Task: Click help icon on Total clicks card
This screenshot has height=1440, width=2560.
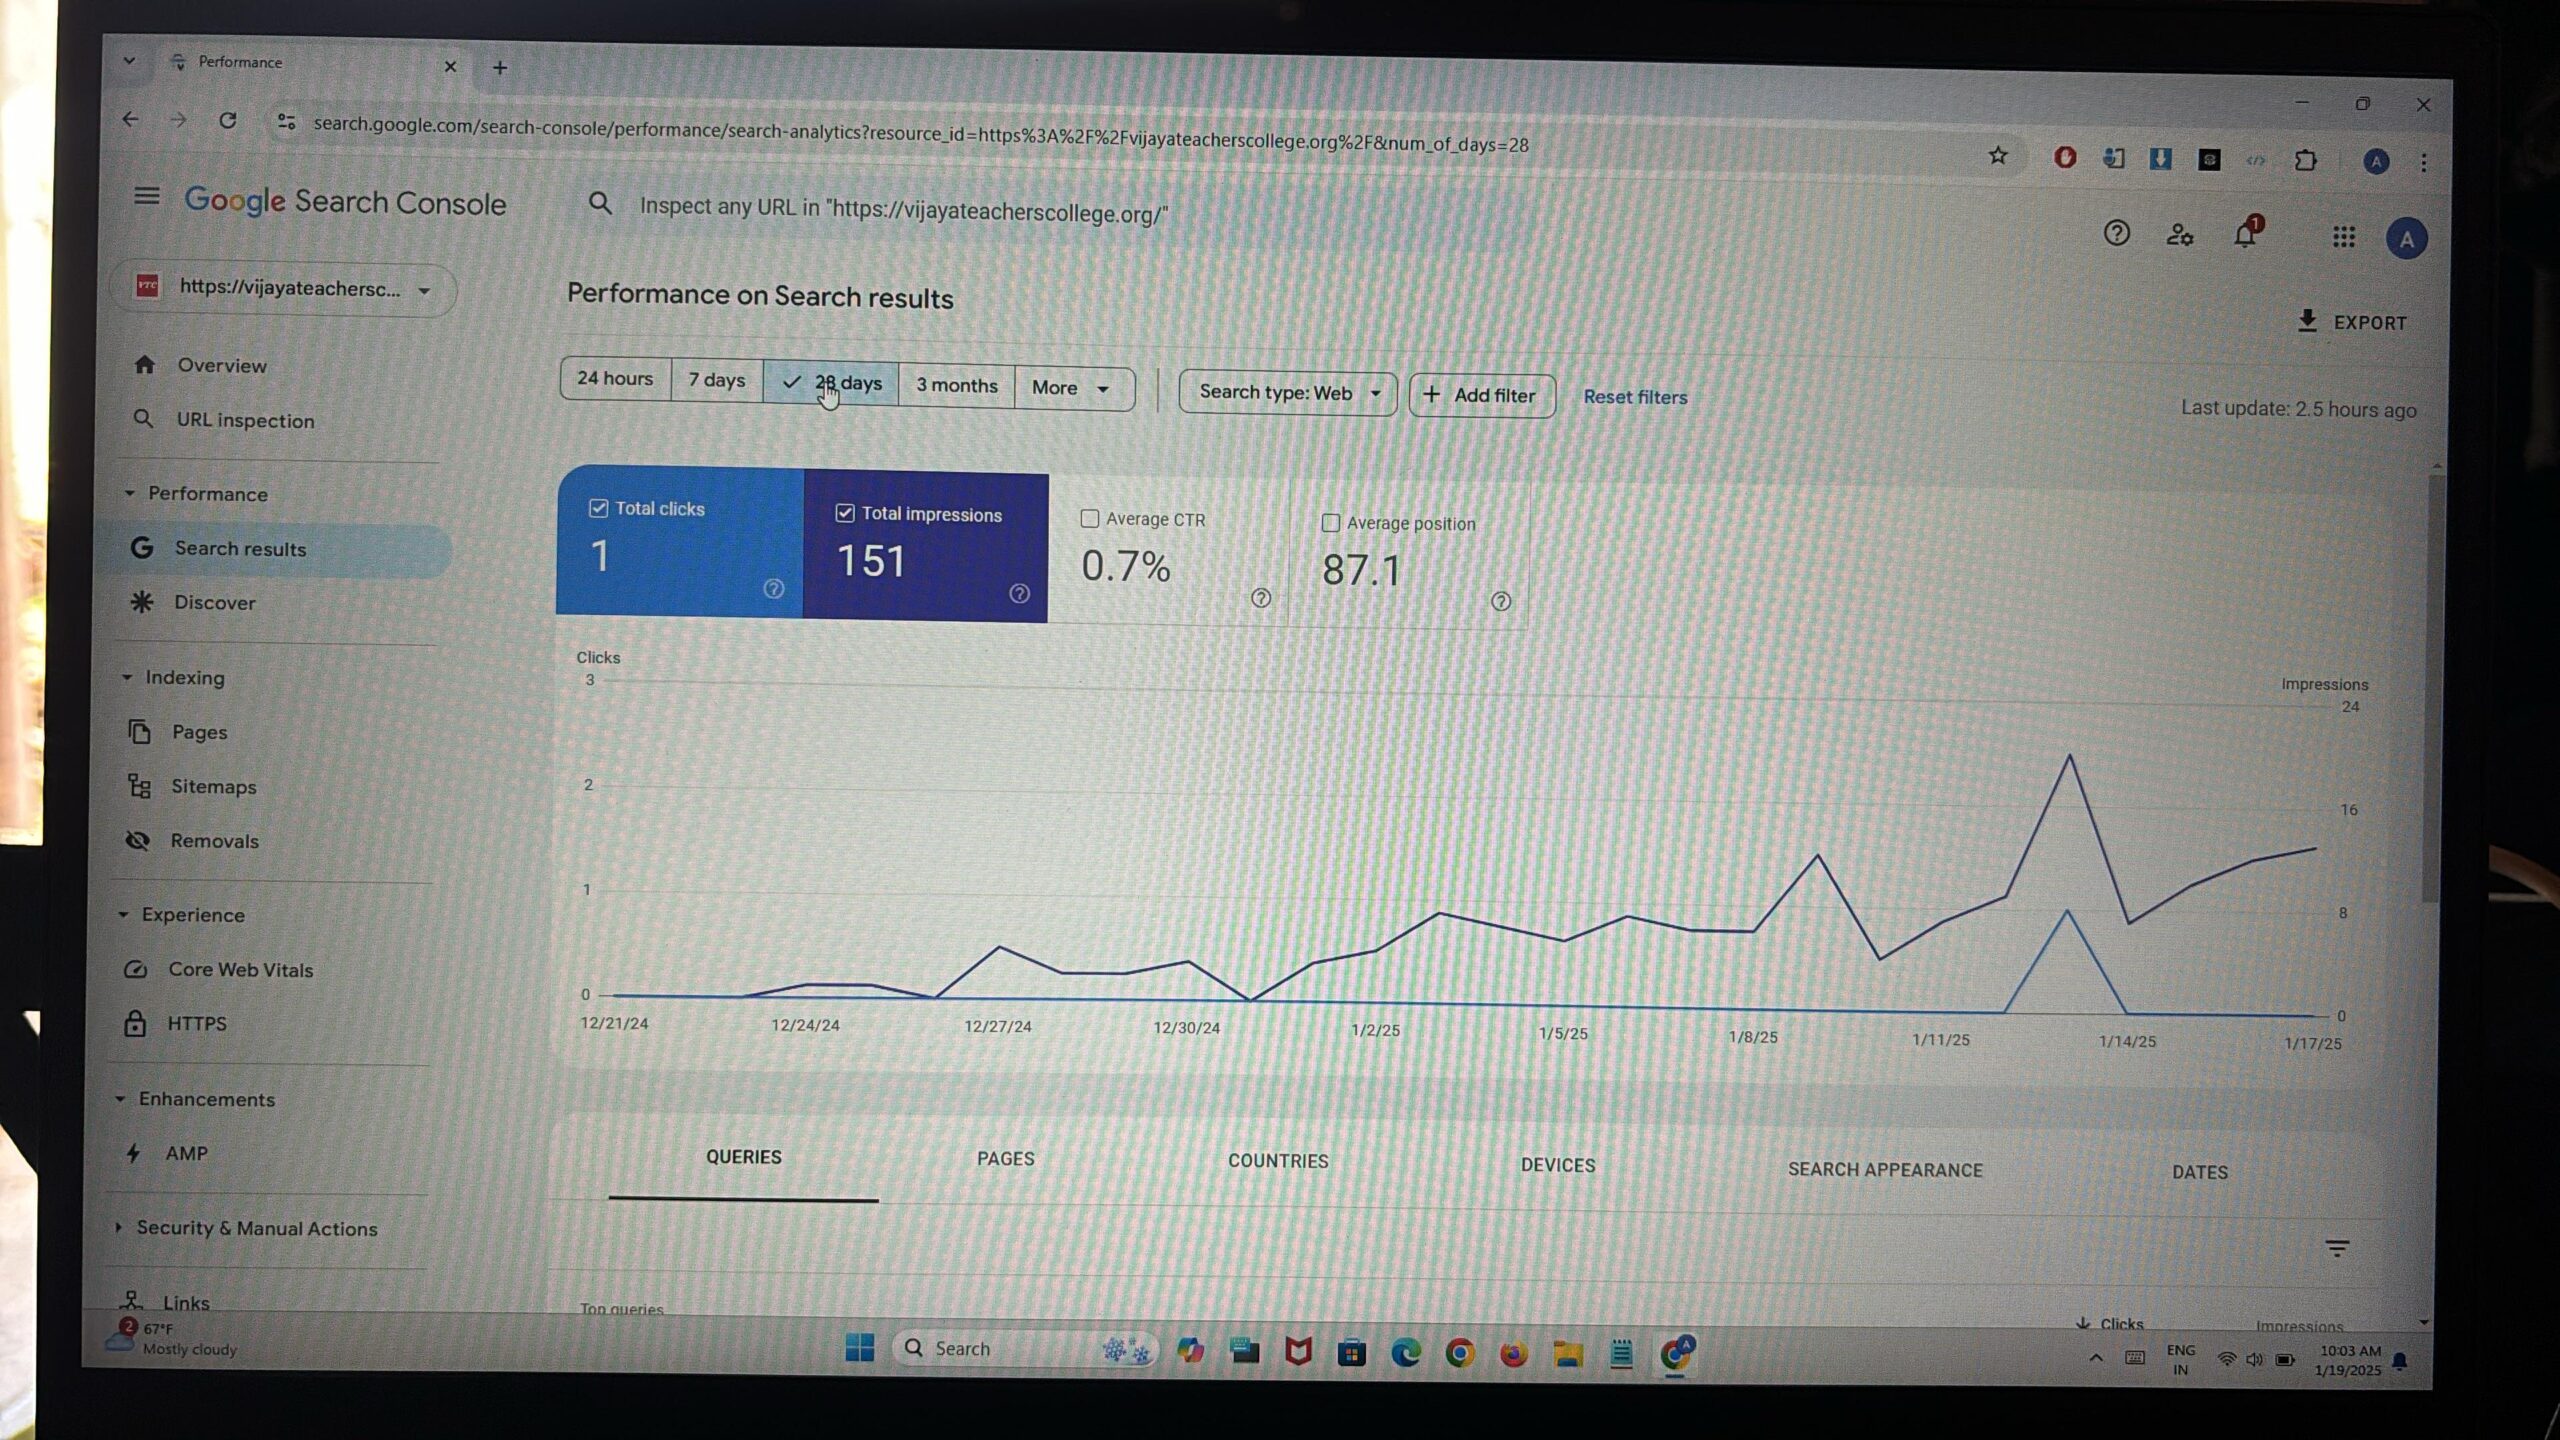Action: pyautogui.click(x=773, y=588)
